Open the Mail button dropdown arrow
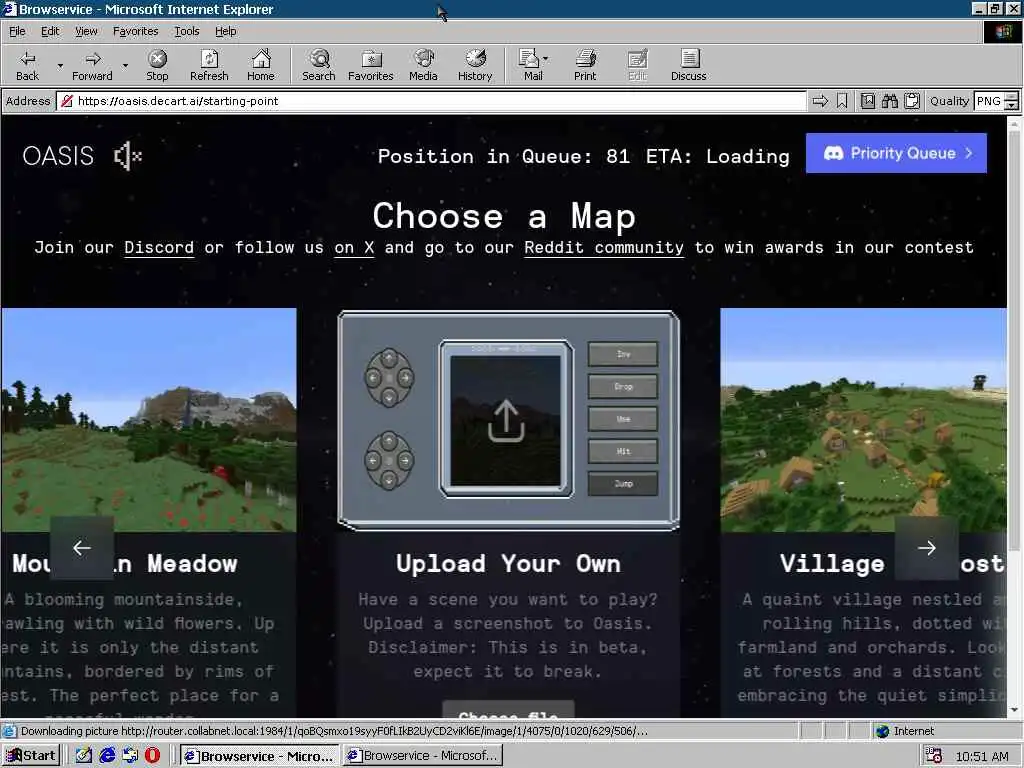This screenshot has height=768, width=1024. [545, 59]
